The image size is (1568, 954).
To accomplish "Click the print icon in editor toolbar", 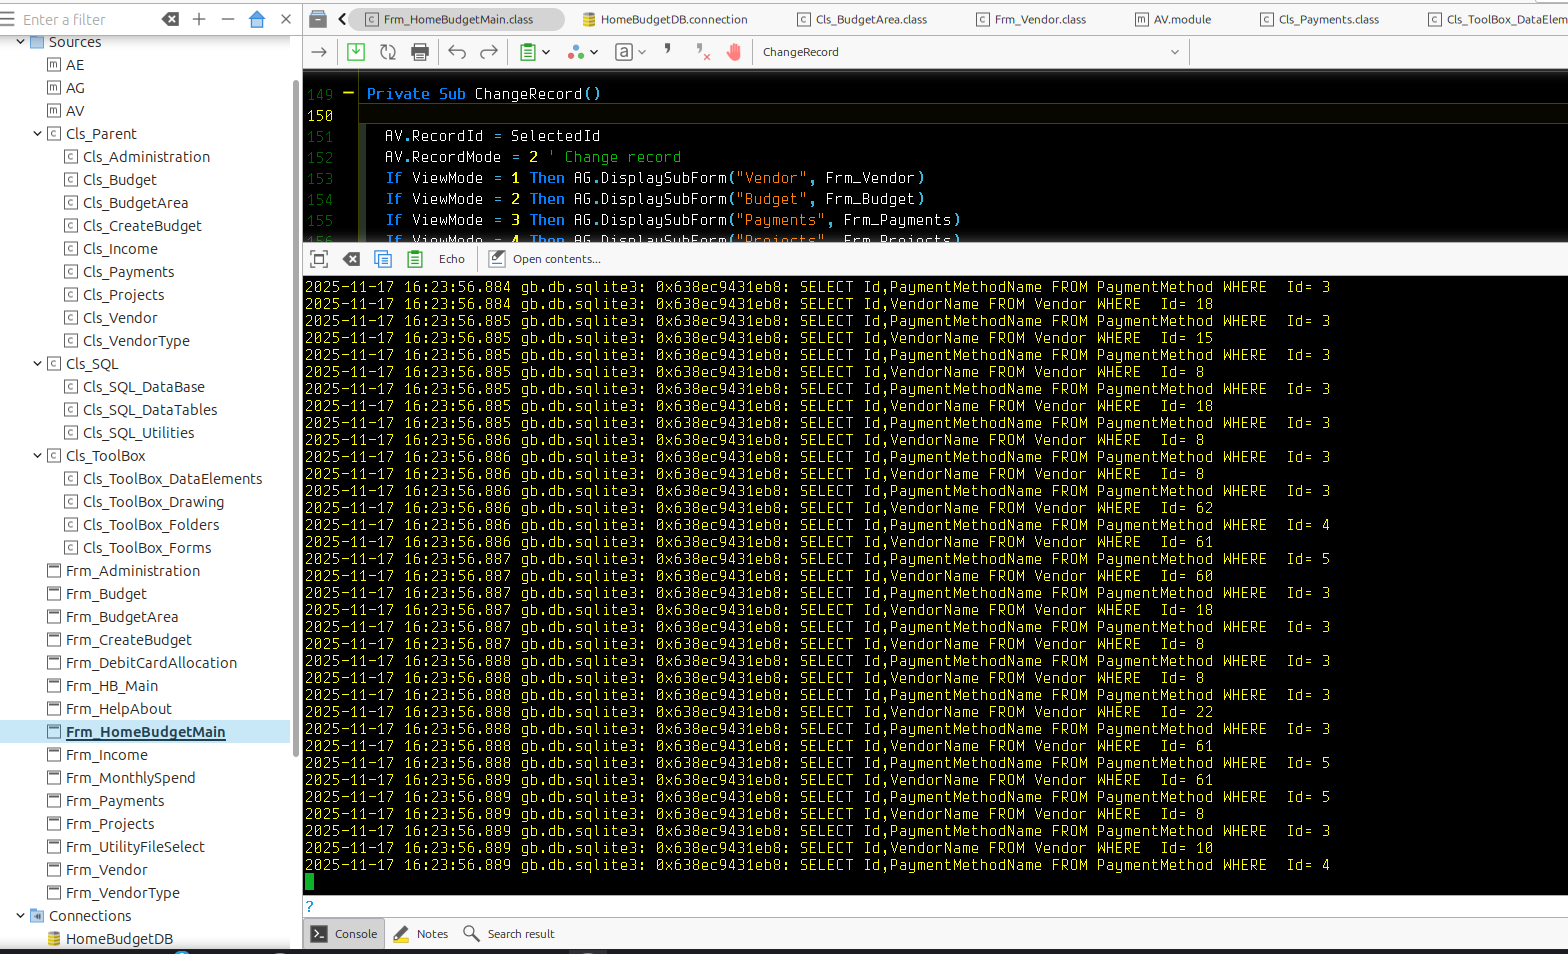I will 420,52.
